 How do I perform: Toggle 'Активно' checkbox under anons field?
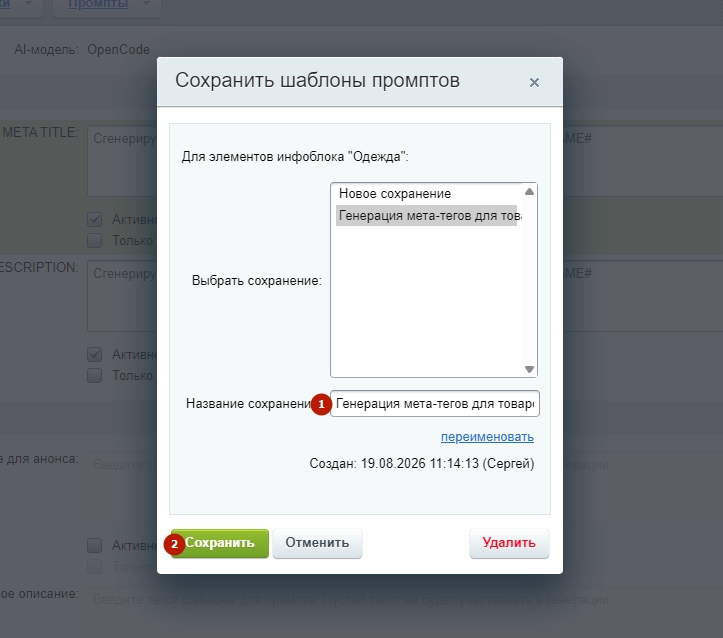(x=95, y=545)
